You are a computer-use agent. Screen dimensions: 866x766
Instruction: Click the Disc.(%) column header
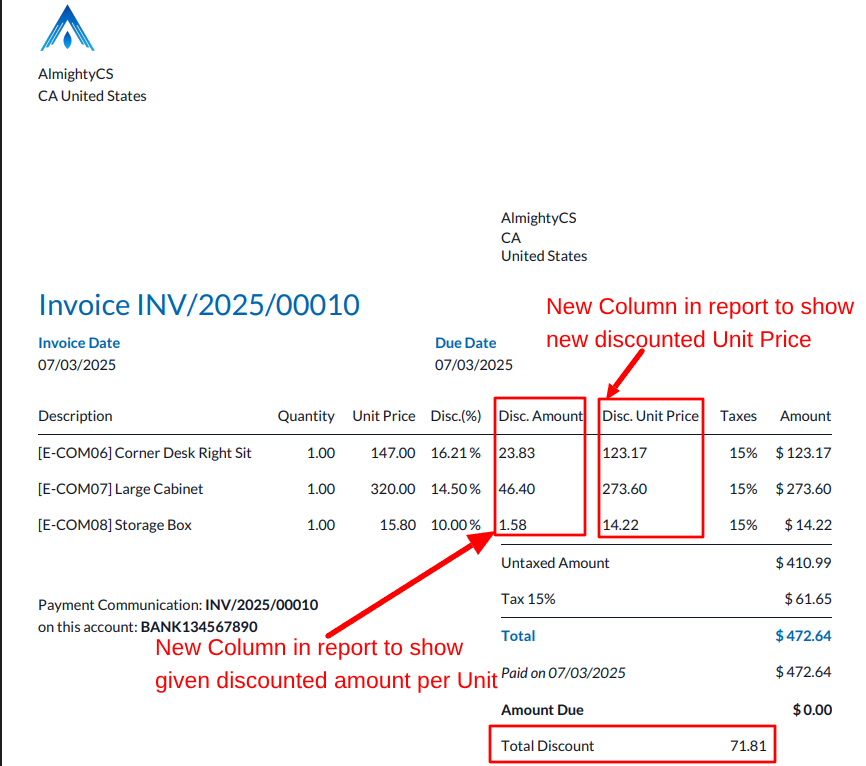coord(456,416)
